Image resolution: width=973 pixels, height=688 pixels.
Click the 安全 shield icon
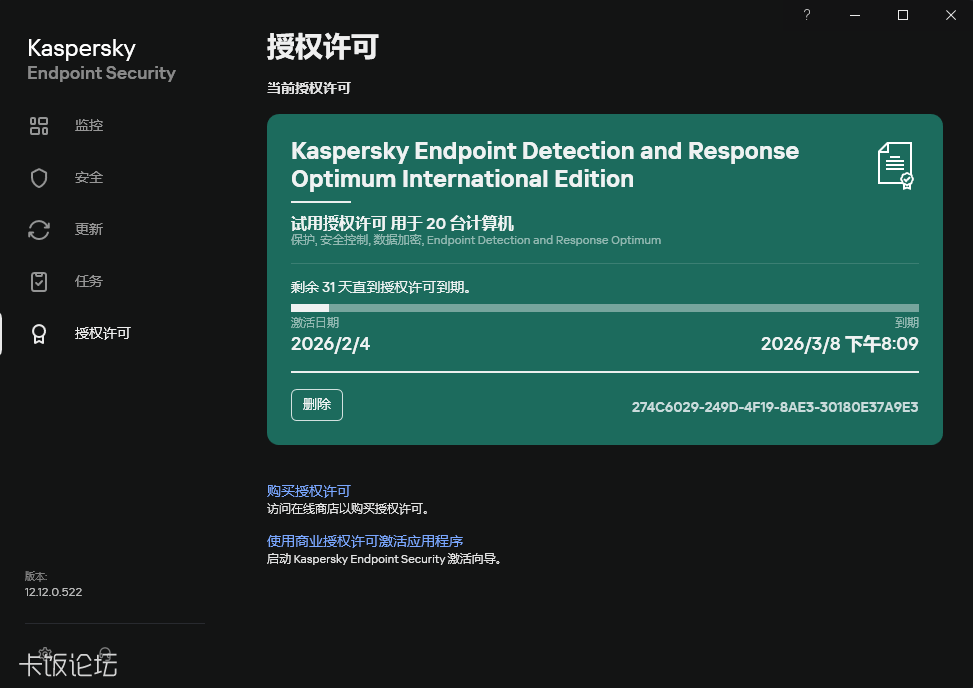tap(39, 178)
